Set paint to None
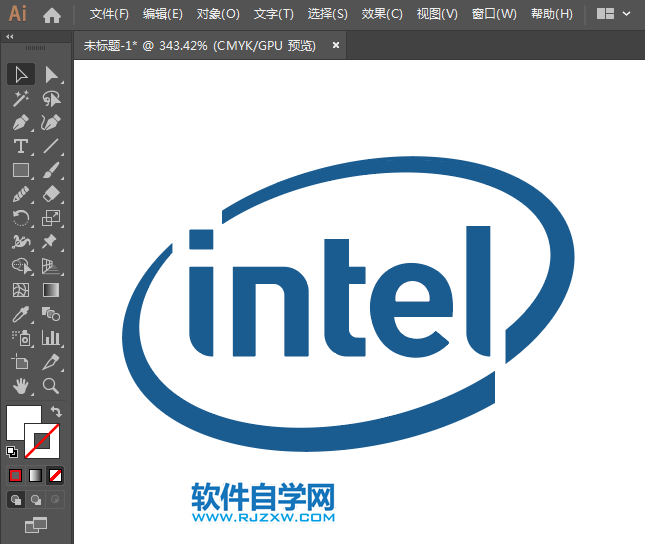 coord(55,475)
